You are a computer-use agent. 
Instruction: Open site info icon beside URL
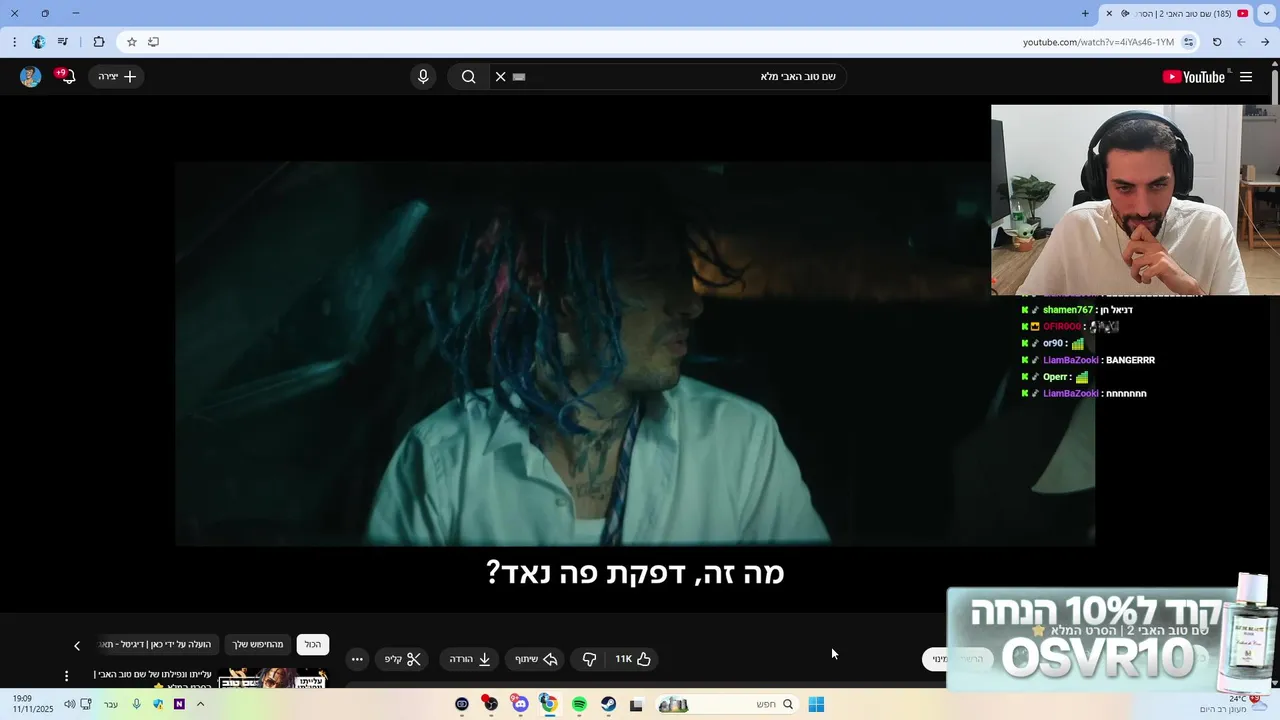[x=1189, y=42]
